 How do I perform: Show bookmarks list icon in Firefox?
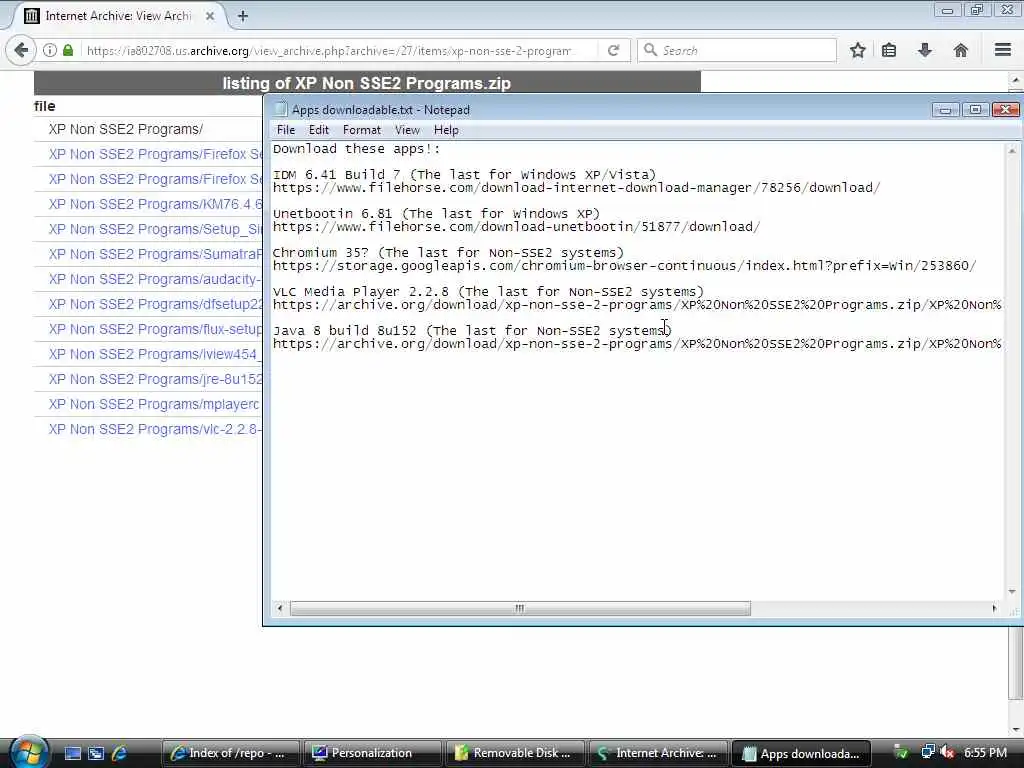[x=889, y=50]
